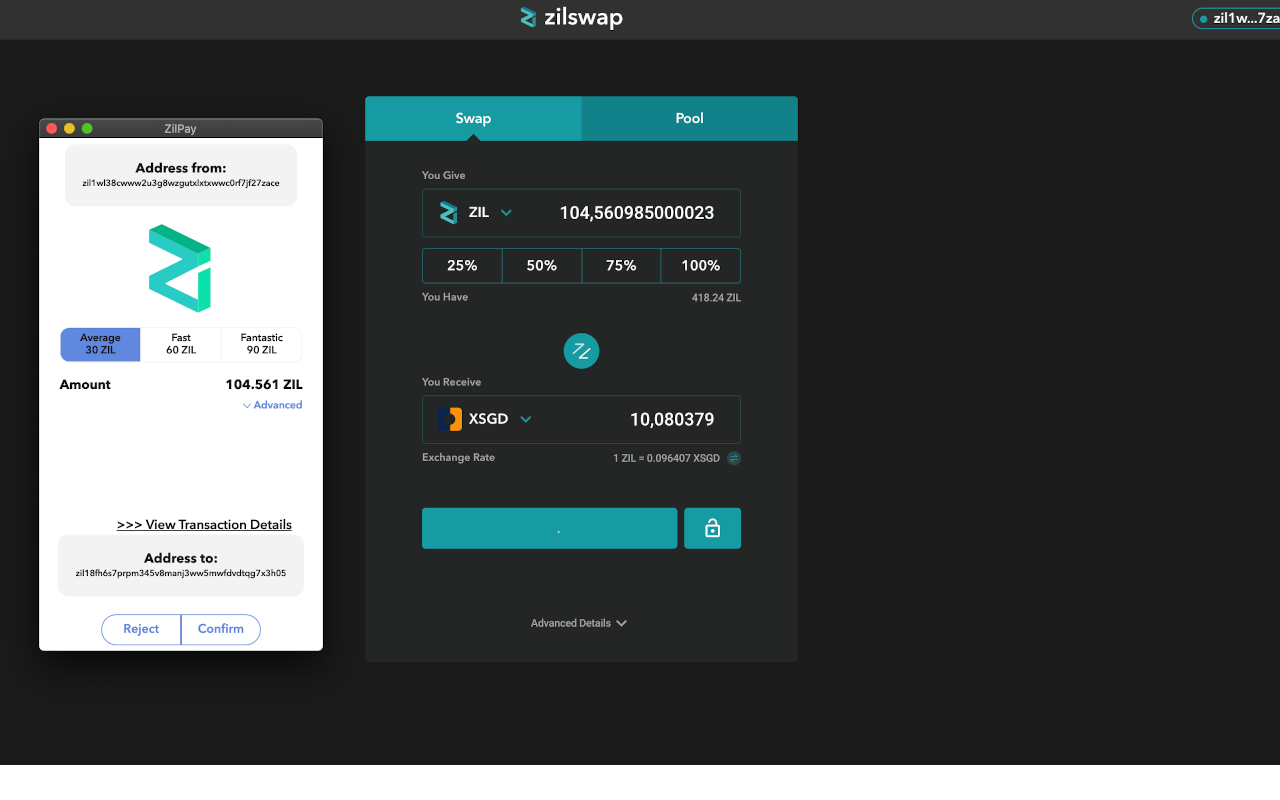Click the unlock token padlock button

point(712,528)
